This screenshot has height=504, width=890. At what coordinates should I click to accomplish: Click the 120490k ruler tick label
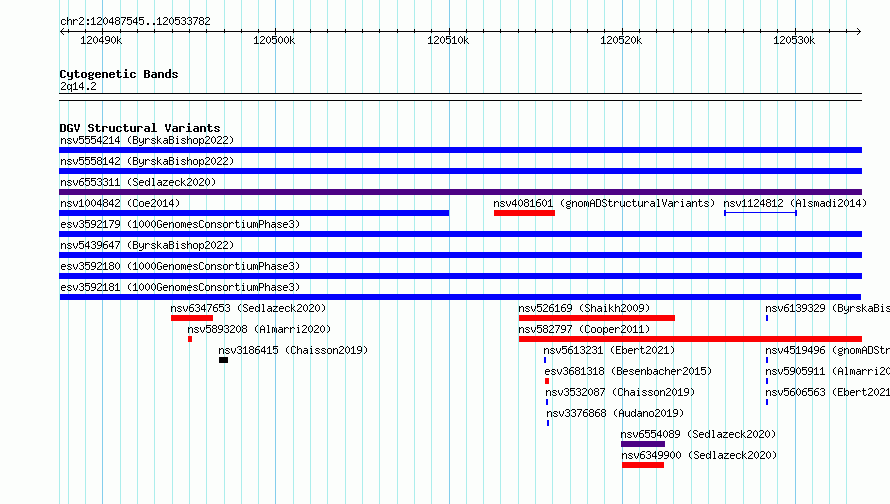coord(101,40)
